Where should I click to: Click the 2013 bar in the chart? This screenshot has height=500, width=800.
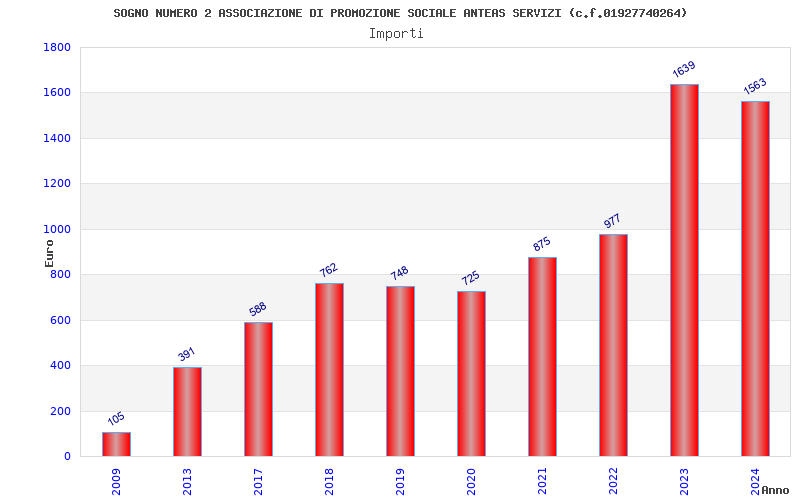[187, 412]
